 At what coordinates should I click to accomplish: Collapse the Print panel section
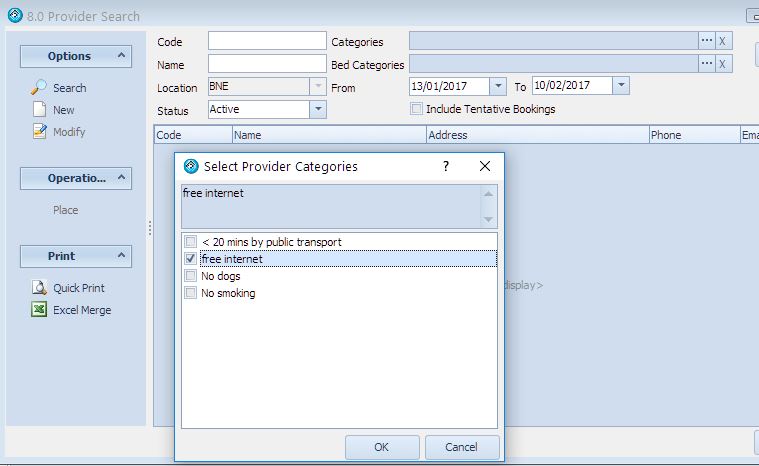pyautogui.click(x=121, y=256)
